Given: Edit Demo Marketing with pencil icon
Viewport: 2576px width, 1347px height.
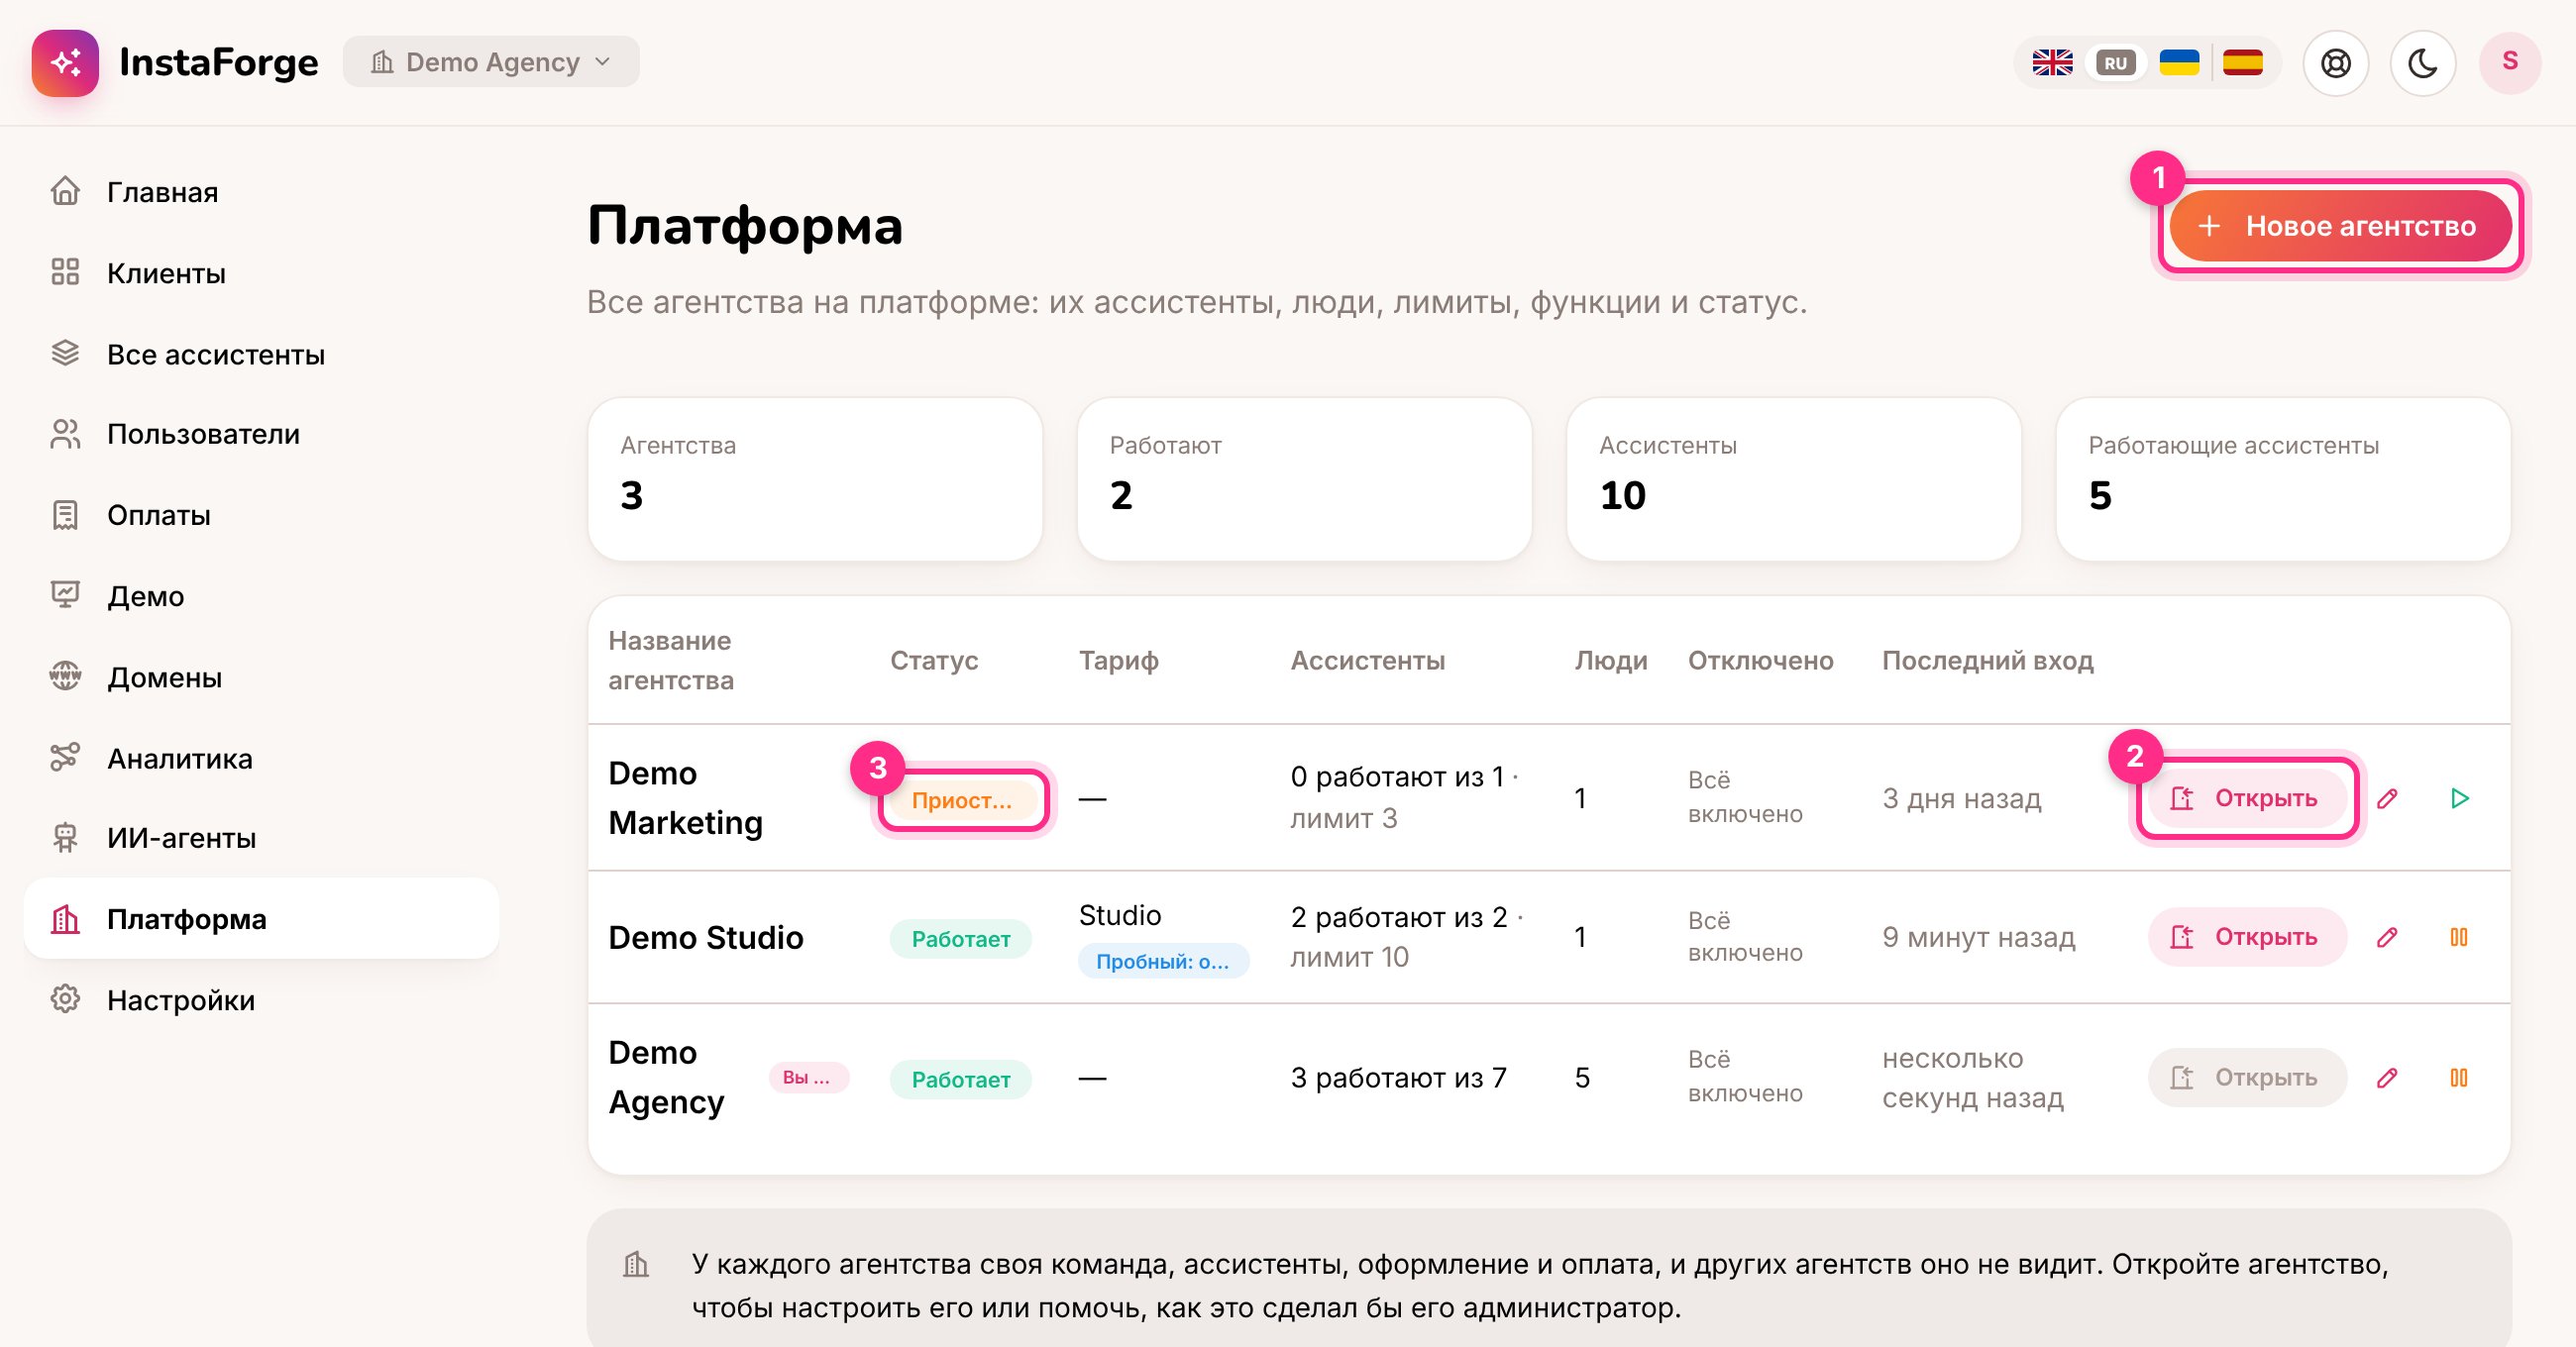Looking at the screenshot, I should pos(2387,798).
